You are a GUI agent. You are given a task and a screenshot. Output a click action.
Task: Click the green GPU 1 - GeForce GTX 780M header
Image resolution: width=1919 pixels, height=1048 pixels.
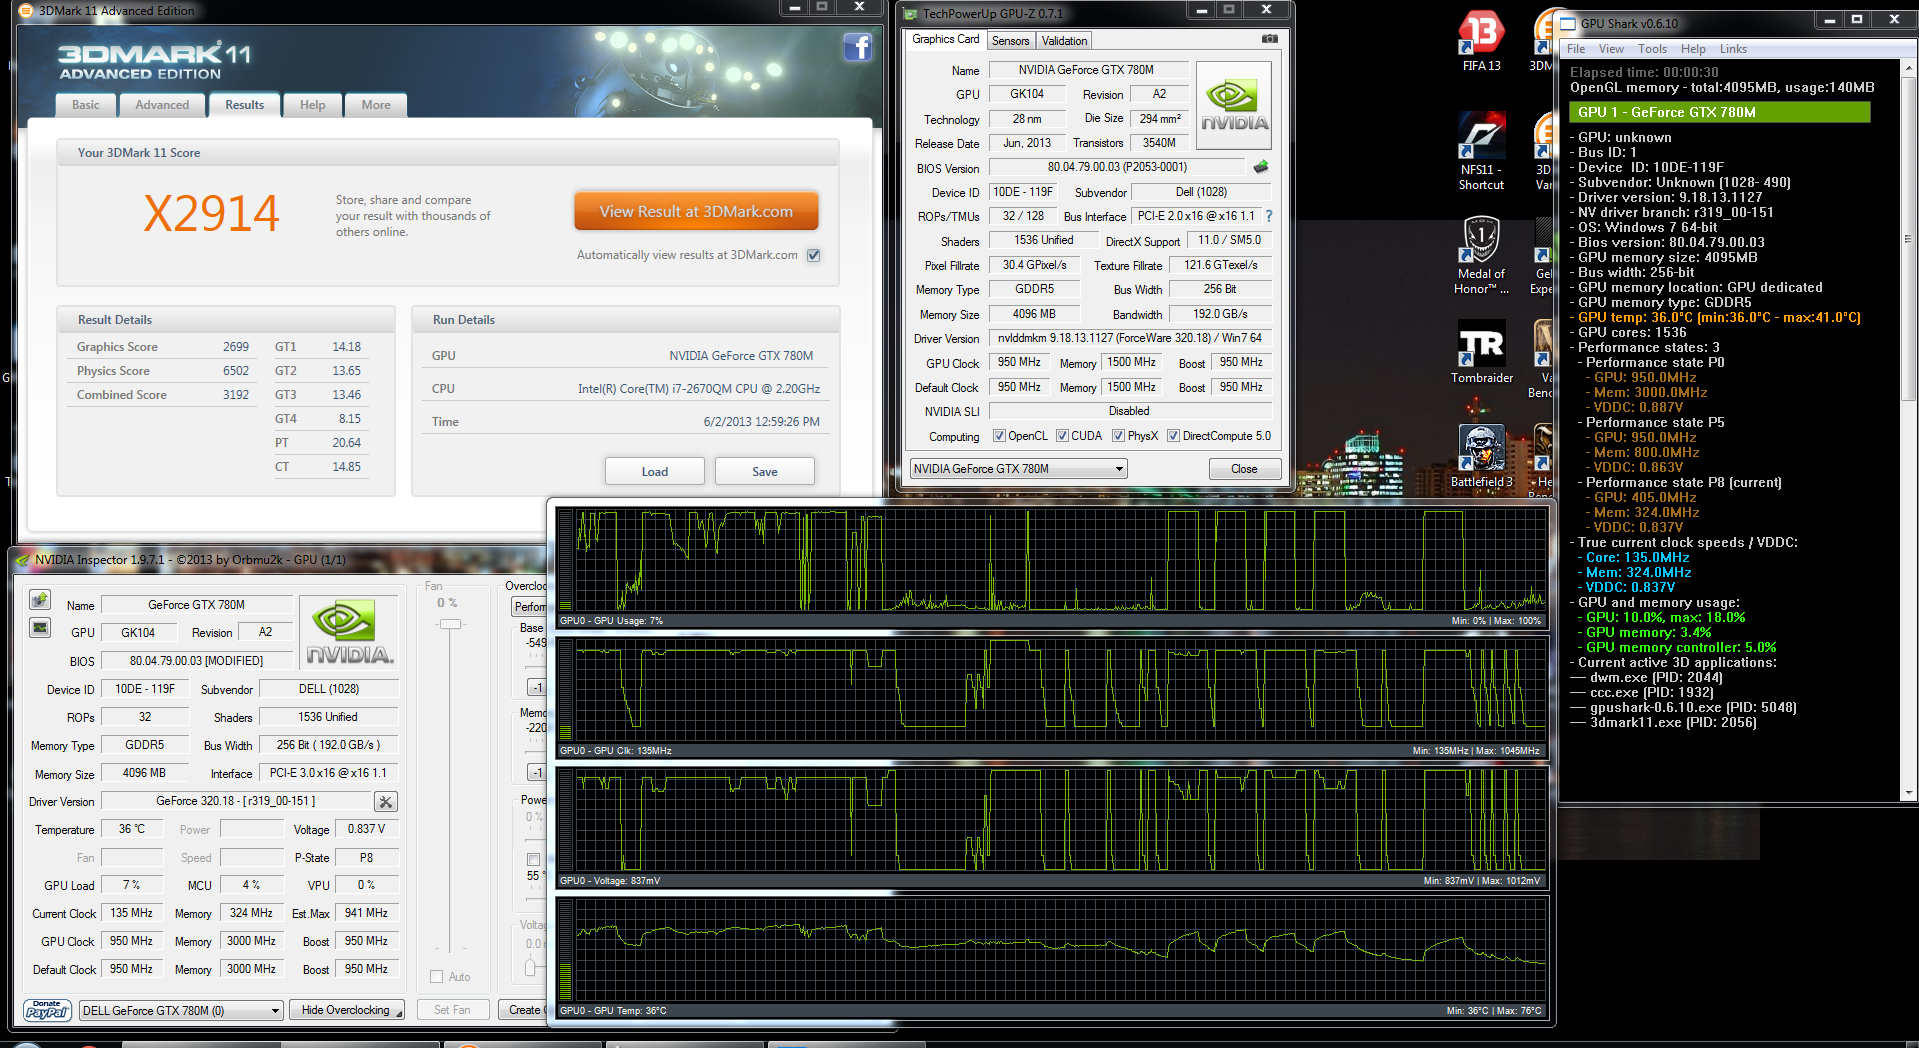pos(1719,112)
